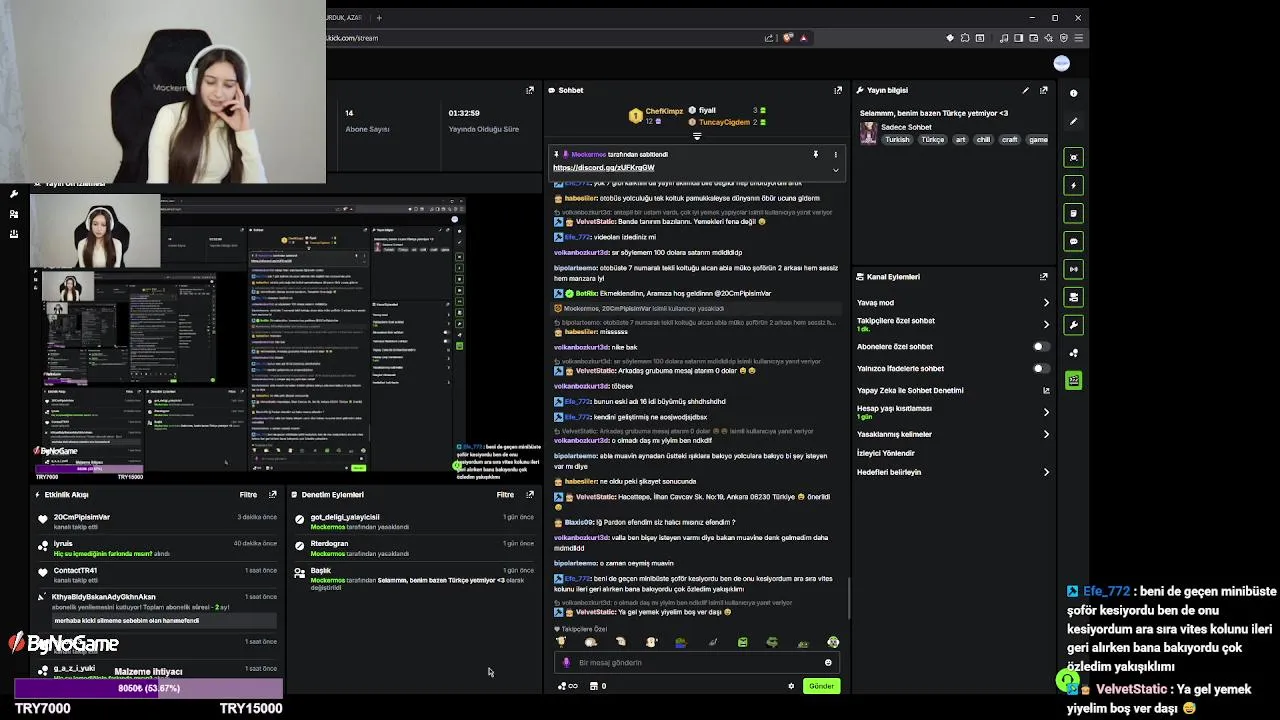This screenshot has height=720, width=1280.
Task: Toggle the chat bubble widget icon in sidebar
Action: pos(1073,241)
